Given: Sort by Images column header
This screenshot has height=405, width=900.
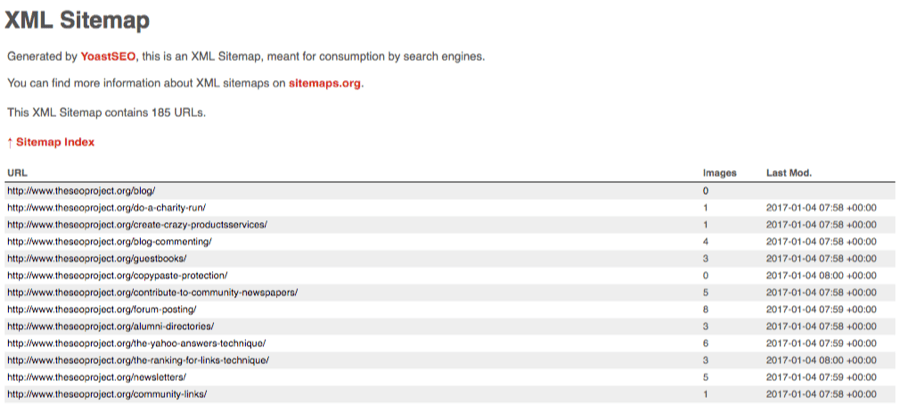Looking at the screenshot, I should 719,173.
